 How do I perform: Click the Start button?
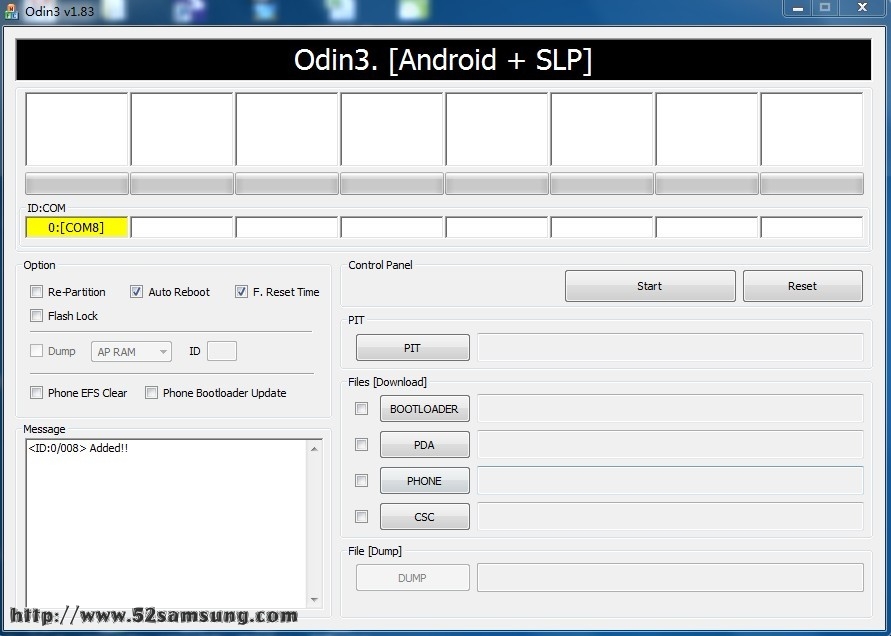click(650, 286)
